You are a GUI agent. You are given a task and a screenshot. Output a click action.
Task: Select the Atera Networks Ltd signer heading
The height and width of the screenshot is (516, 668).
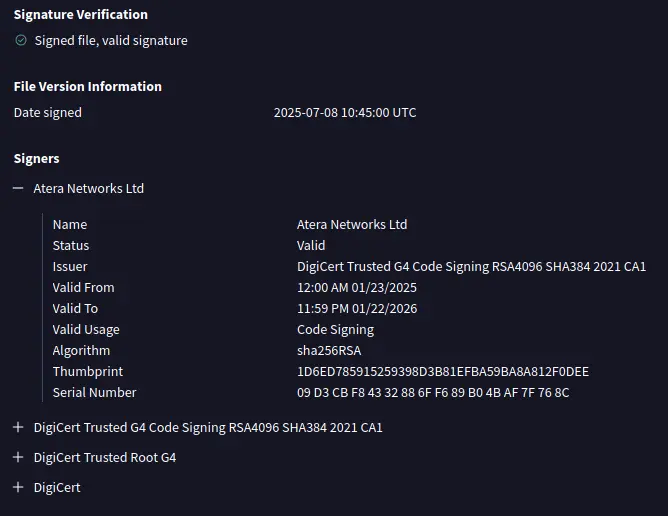(89, 188)
